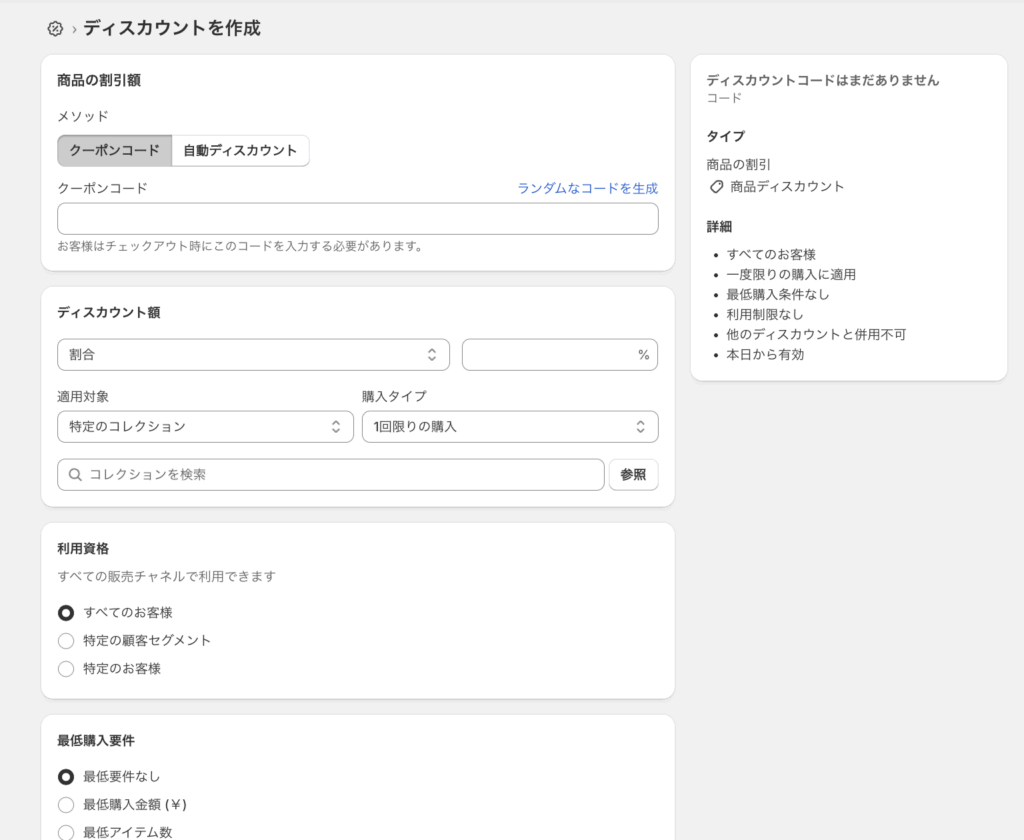
Task: Click the クーポンコード text input field
Action: [357, 219]
